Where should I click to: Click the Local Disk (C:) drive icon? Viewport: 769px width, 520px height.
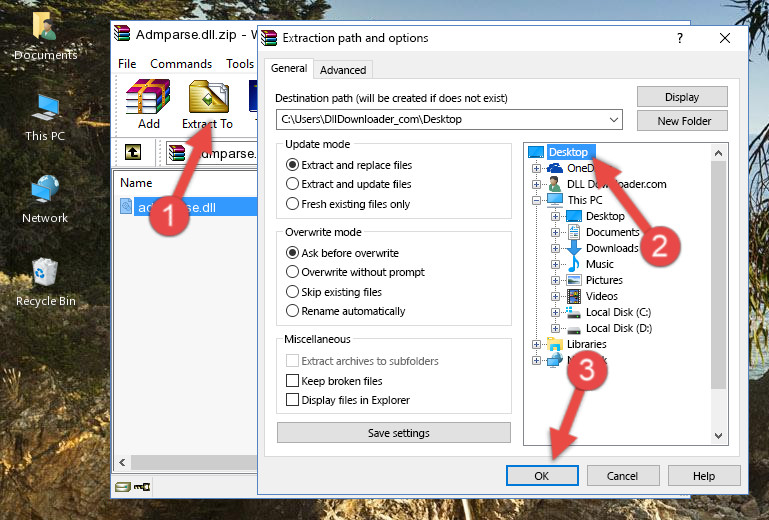point(573,312)
